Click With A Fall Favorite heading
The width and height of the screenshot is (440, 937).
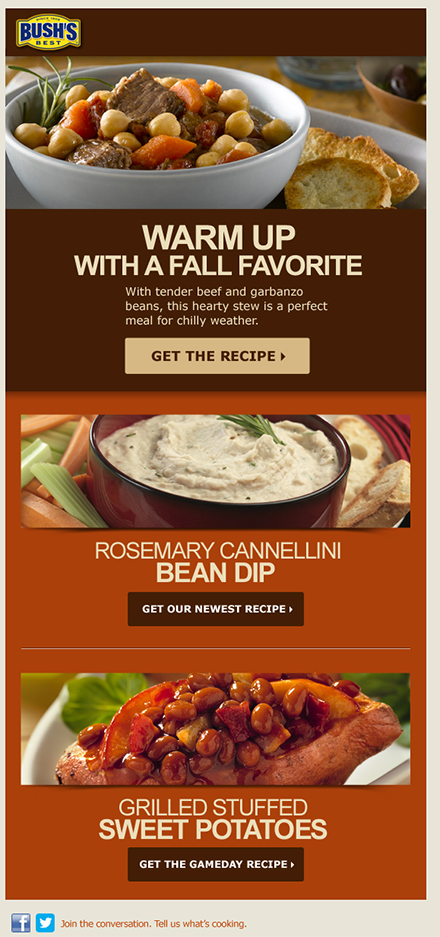tap(218, 265)
